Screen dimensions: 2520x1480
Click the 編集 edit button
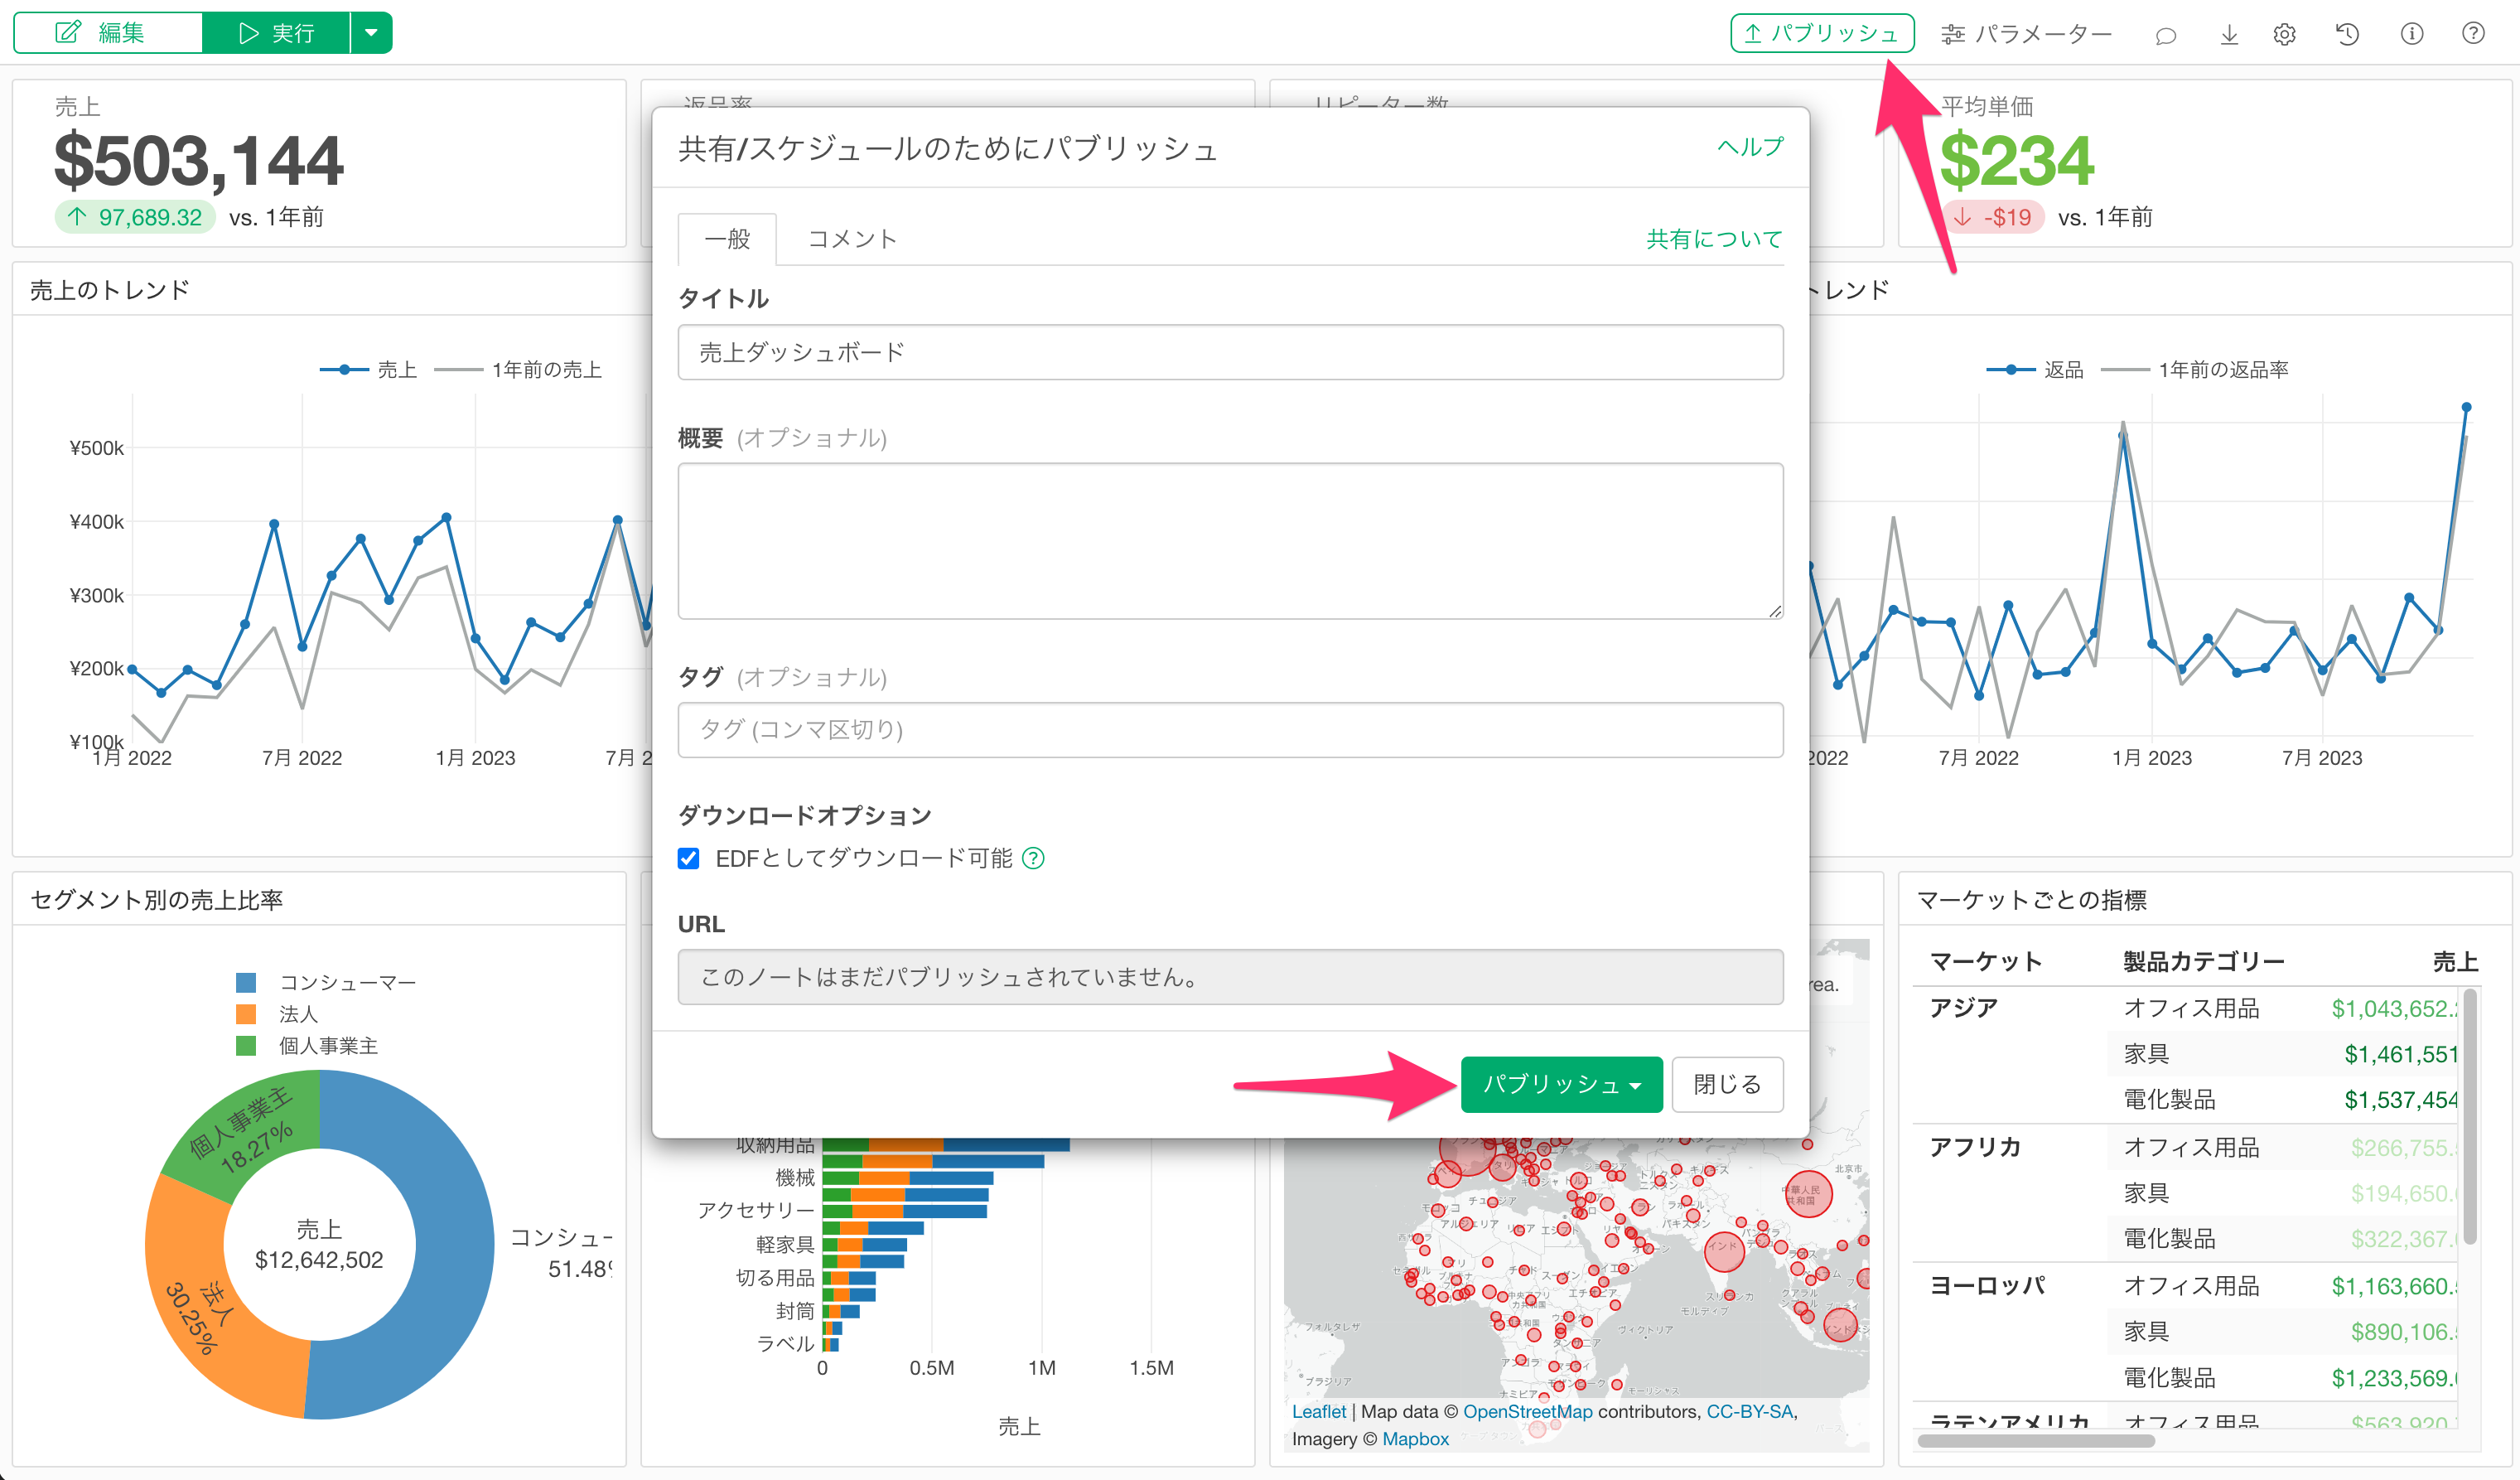(107, 33)
